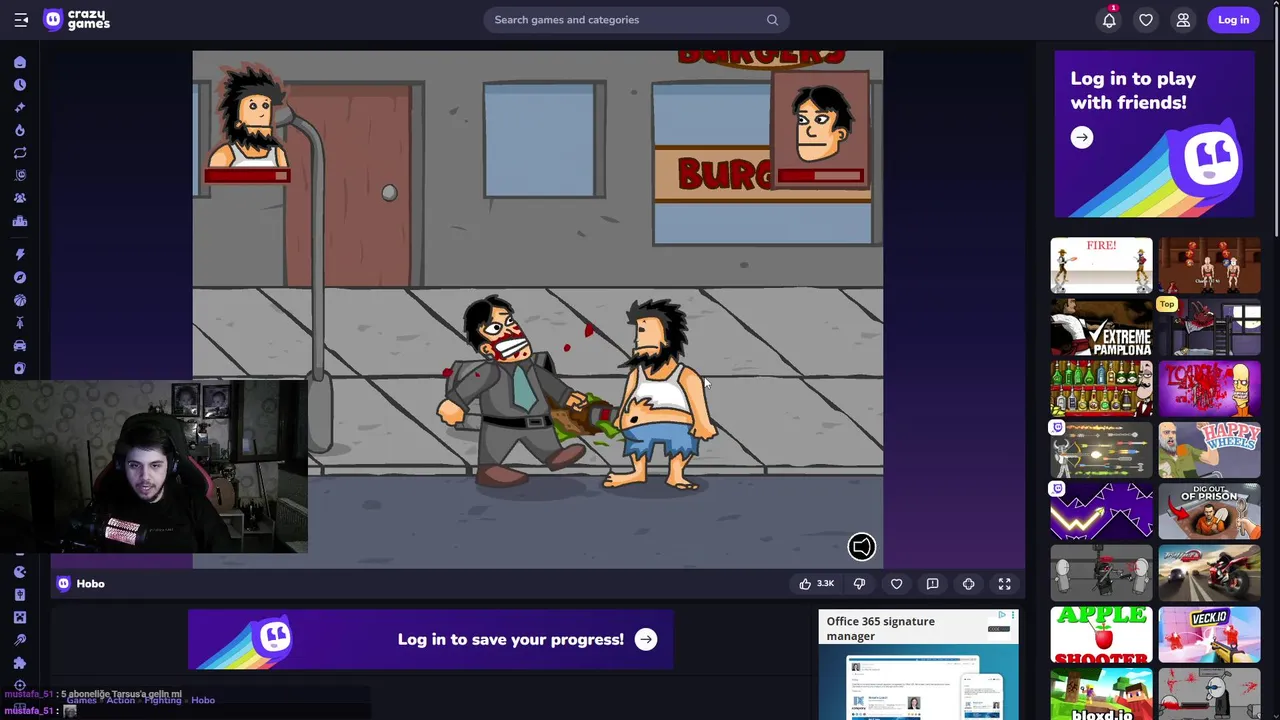Enter fullscreen for the game
This screenshot has width=1280, height=720.
pyautogui.click(x=1004, y=584)
